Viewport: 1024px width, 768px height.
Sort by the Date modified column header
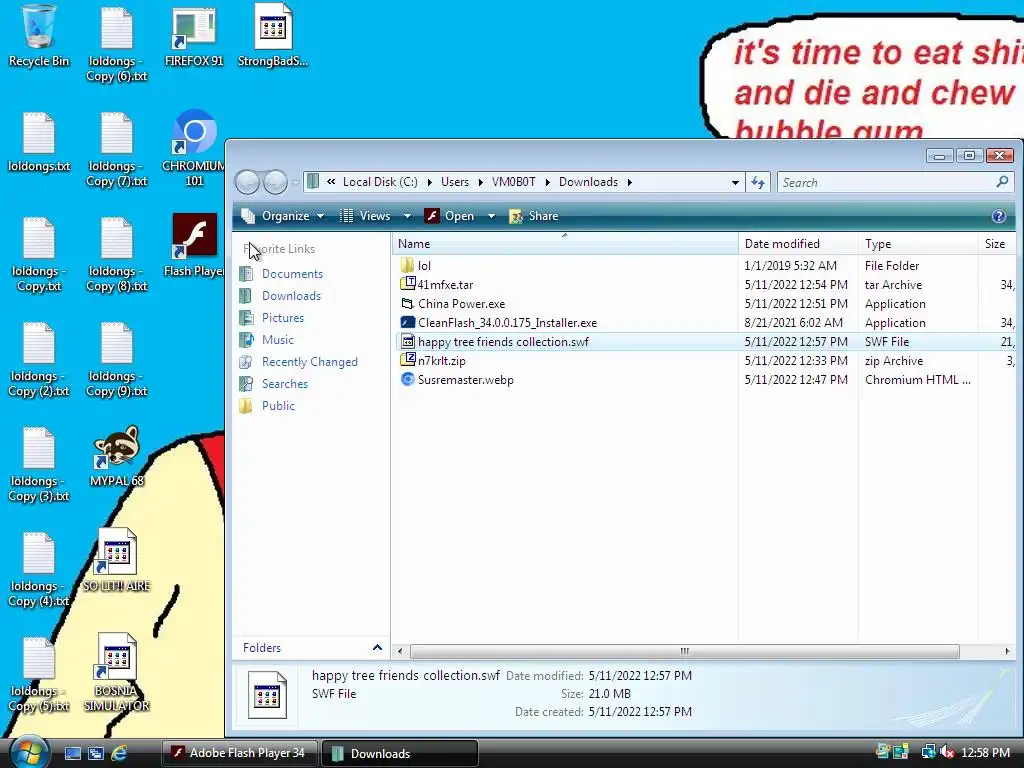click(798, 244)
